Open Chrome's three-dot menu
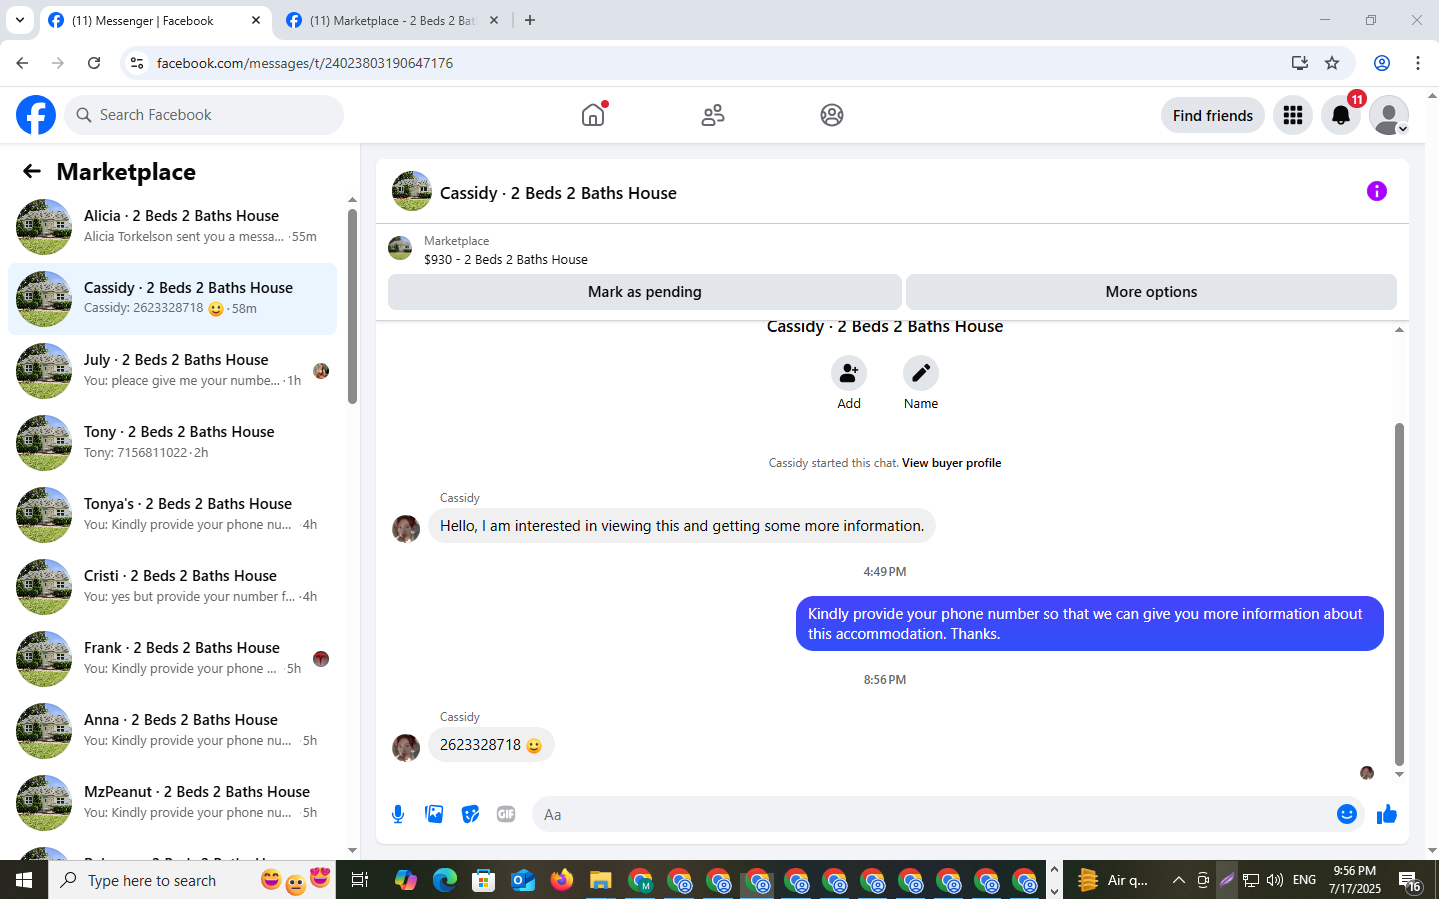The height and width of the screenshot is (899, 1439). coord(1418,63)
